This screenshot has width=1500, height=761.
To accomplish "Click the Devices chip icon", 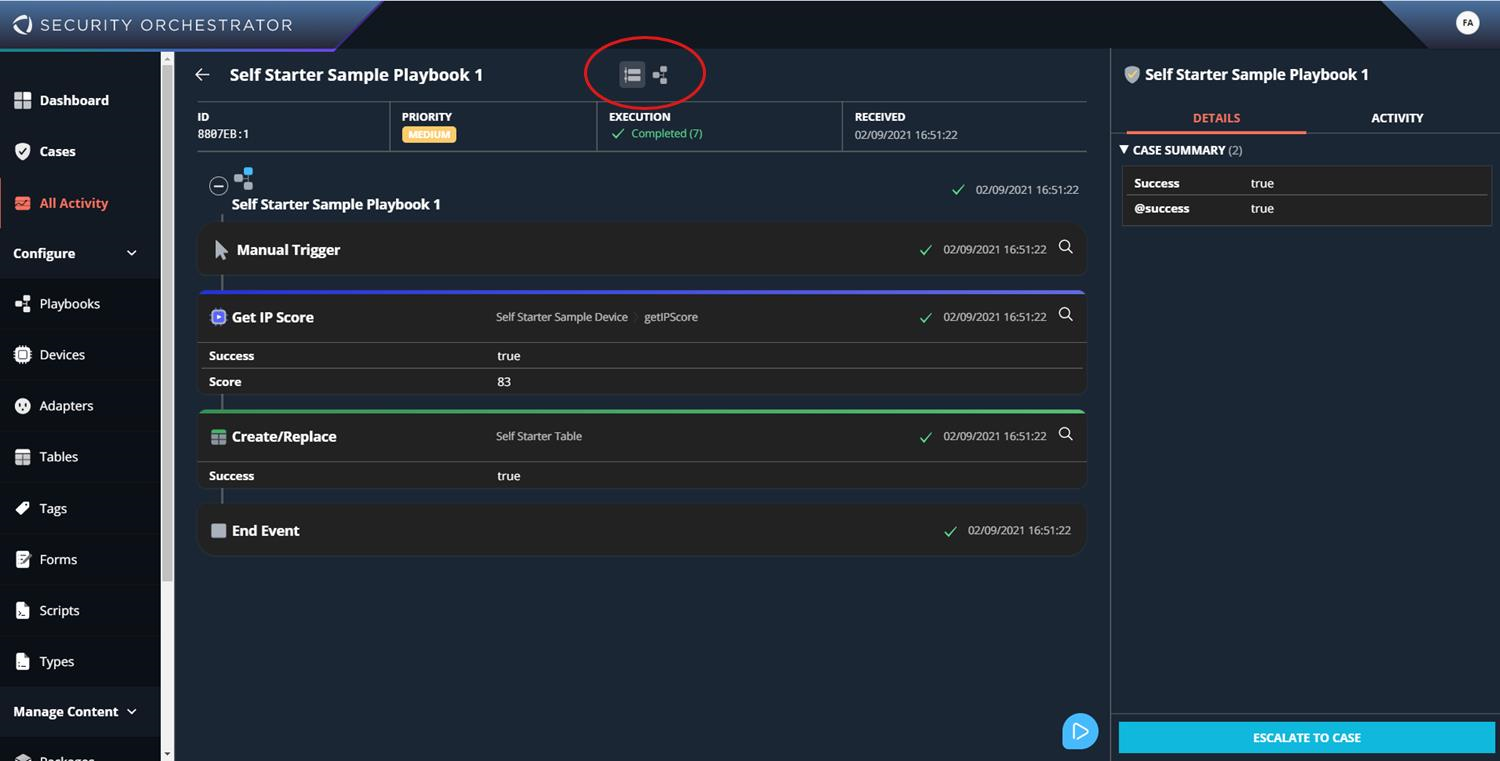I will 22,355.
